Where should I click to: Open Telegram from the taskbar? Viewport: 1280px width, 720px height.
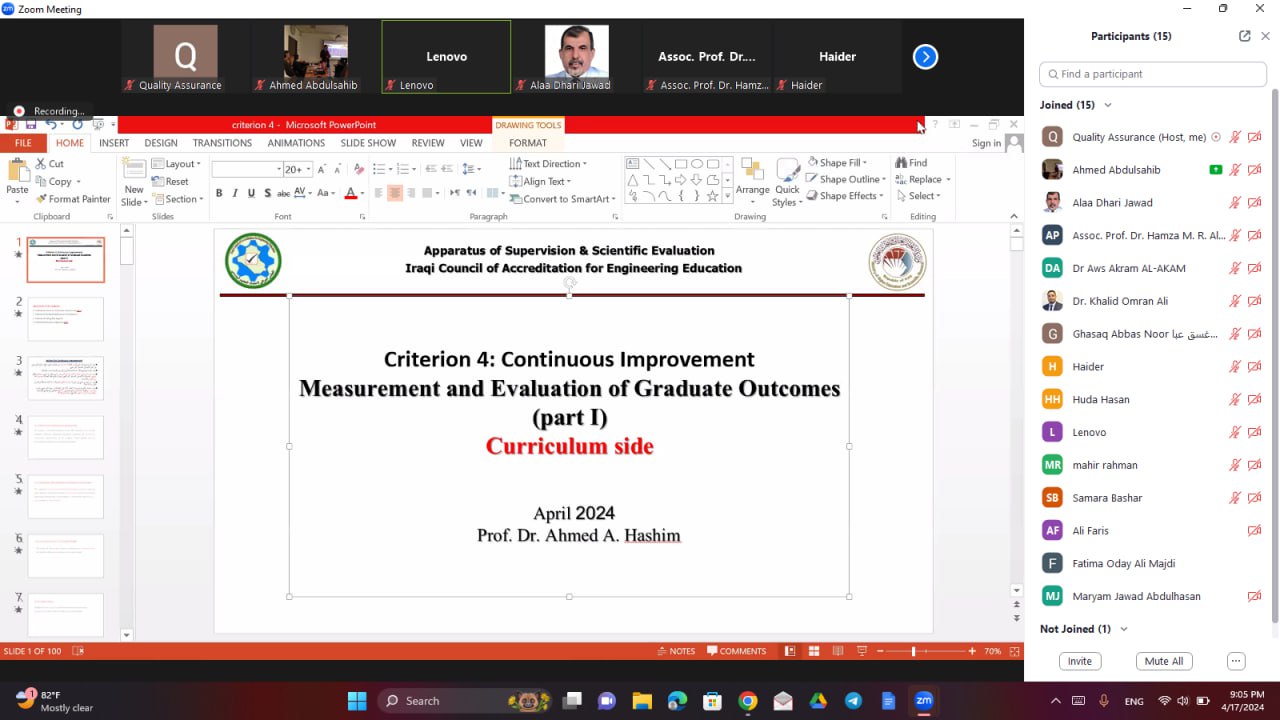click(x=853, y=701)
